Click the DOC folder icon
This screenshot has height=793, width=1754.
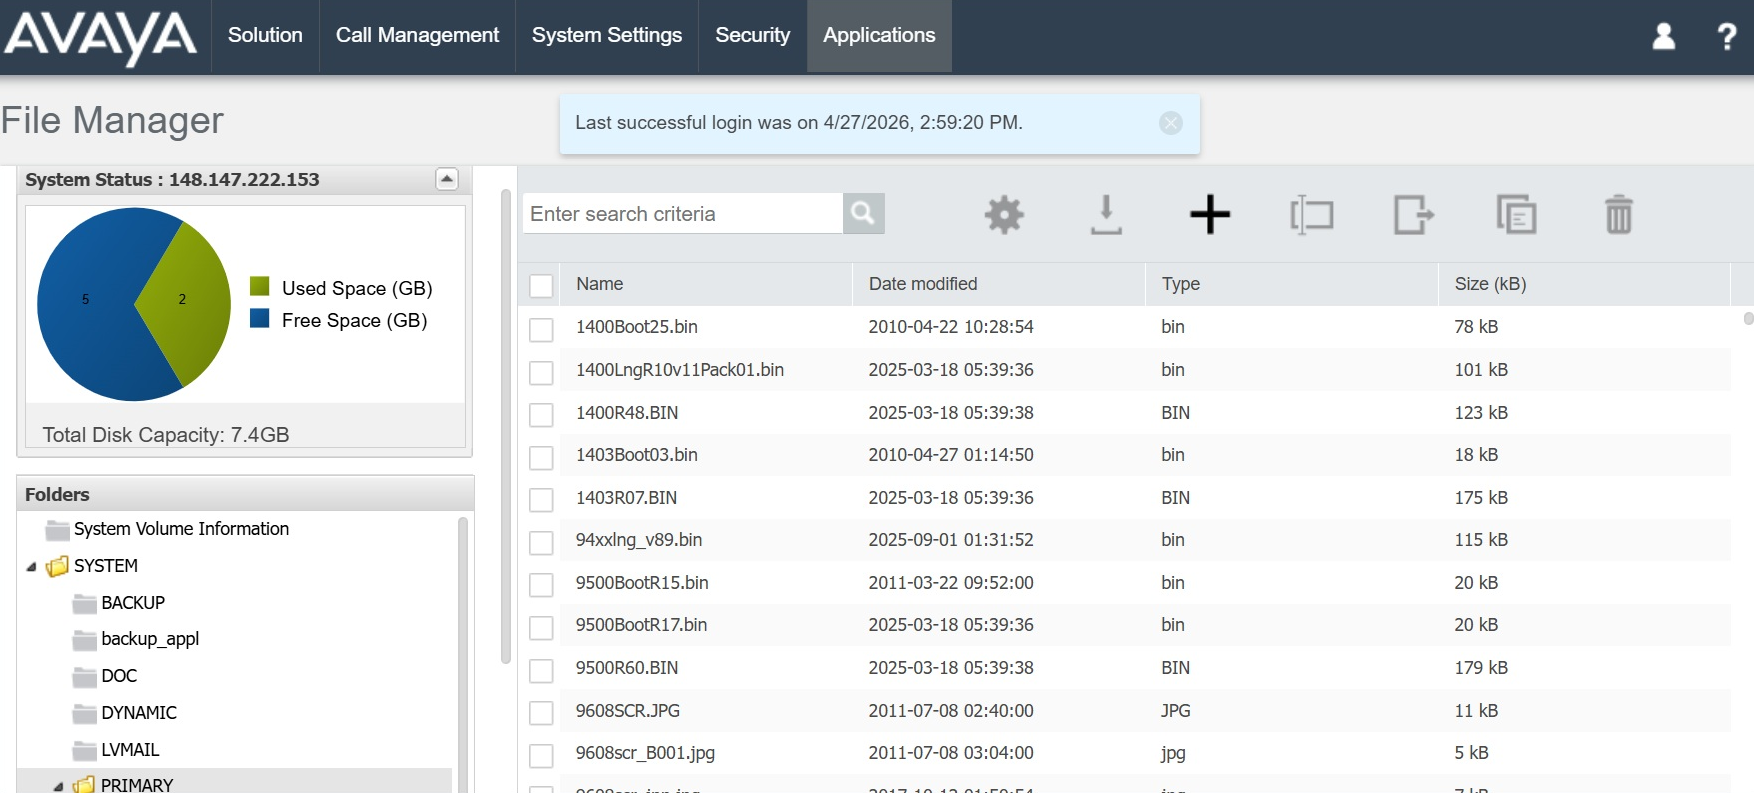pyautogui.click(x=85, y=676)
